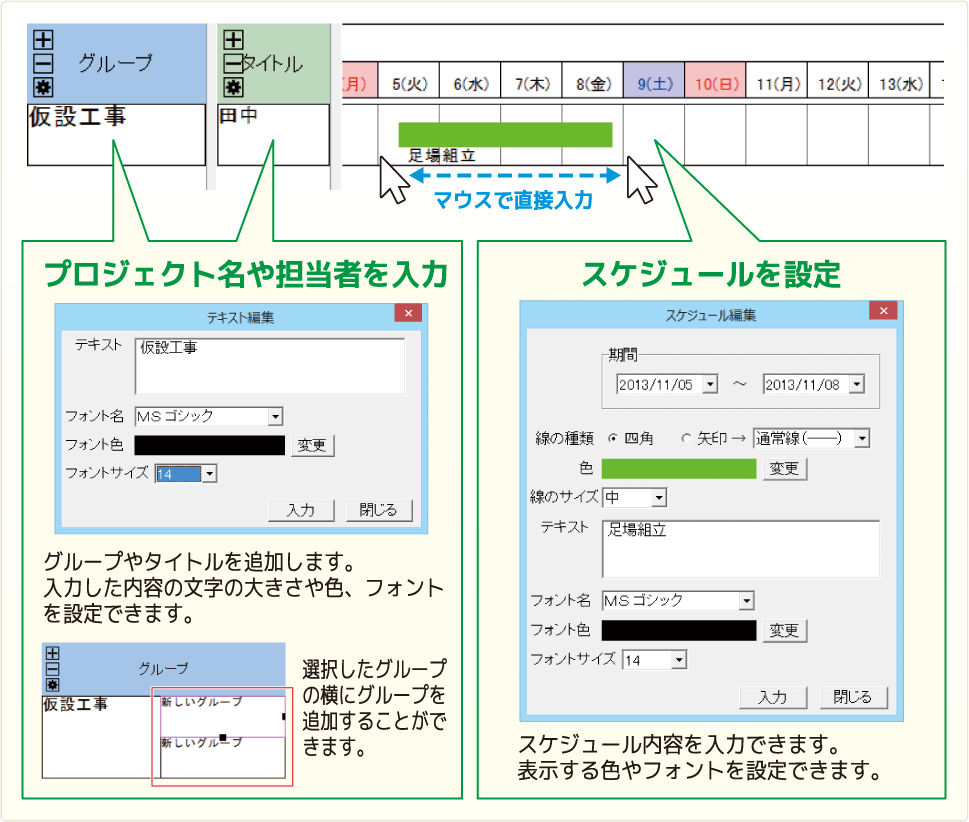The width and height of the screenshot is (969, 822).
Task: Click 閉じる button in スケジュール編集
Action: click(853, 698)
